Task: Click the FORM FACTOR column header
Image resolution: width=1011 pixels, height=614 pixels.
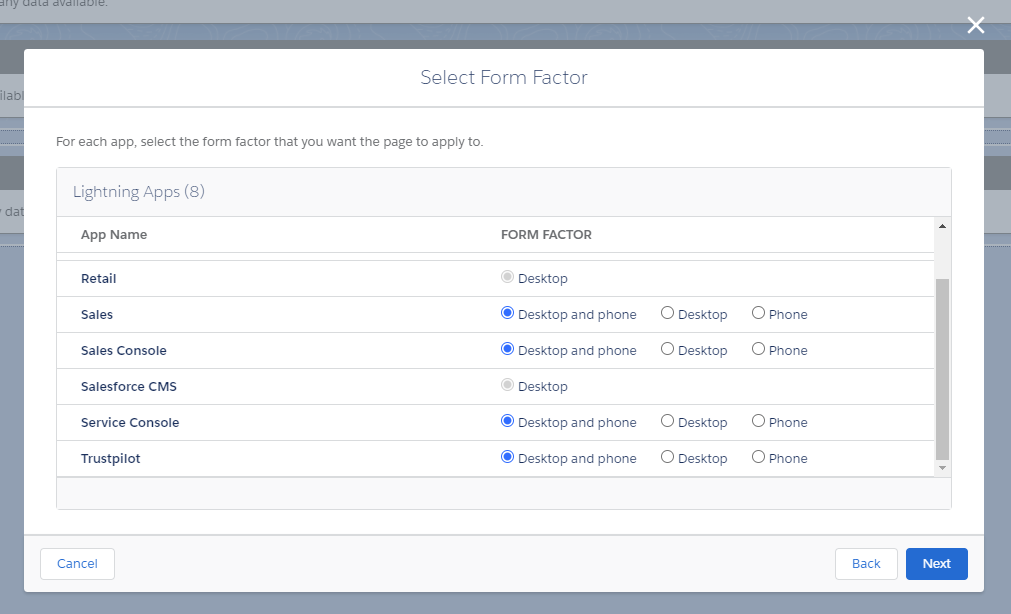Action: (546, 234)
